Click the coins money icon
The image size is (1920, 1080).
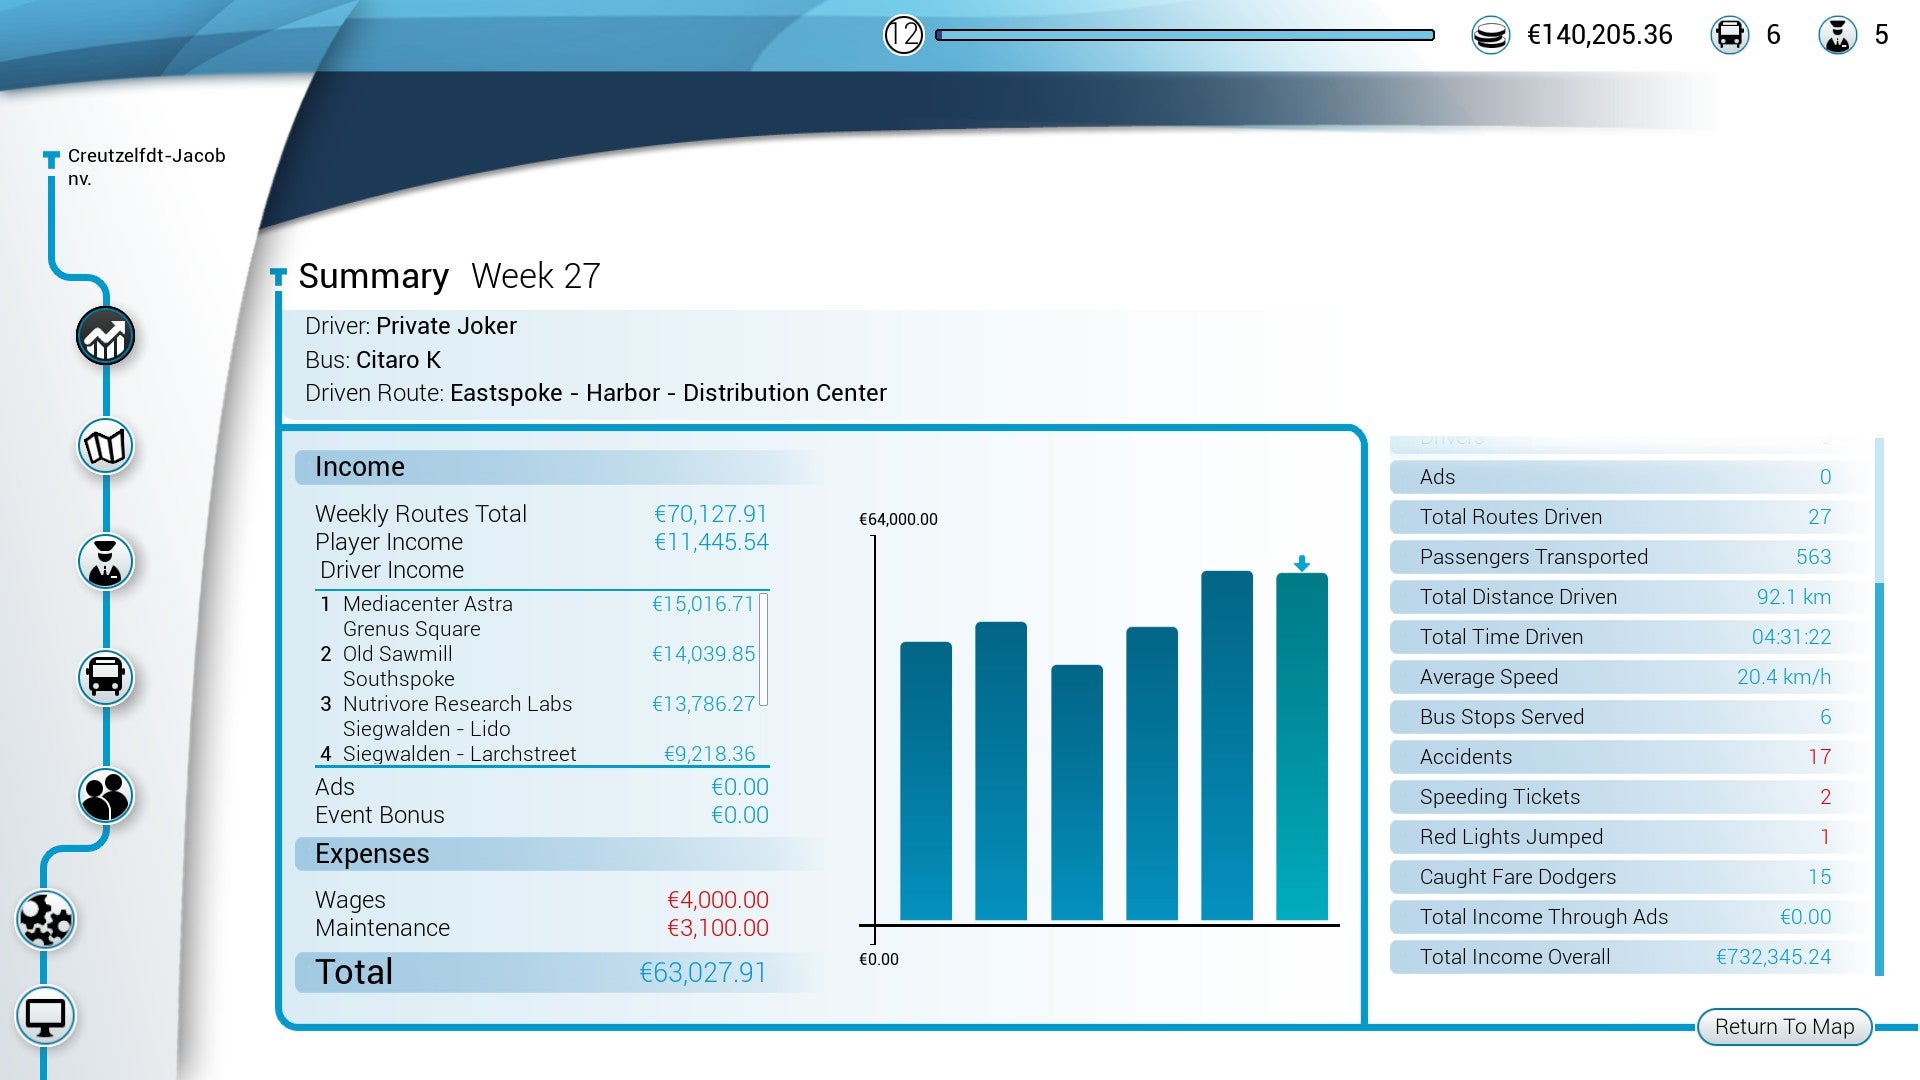click(x=1490, y=36)
